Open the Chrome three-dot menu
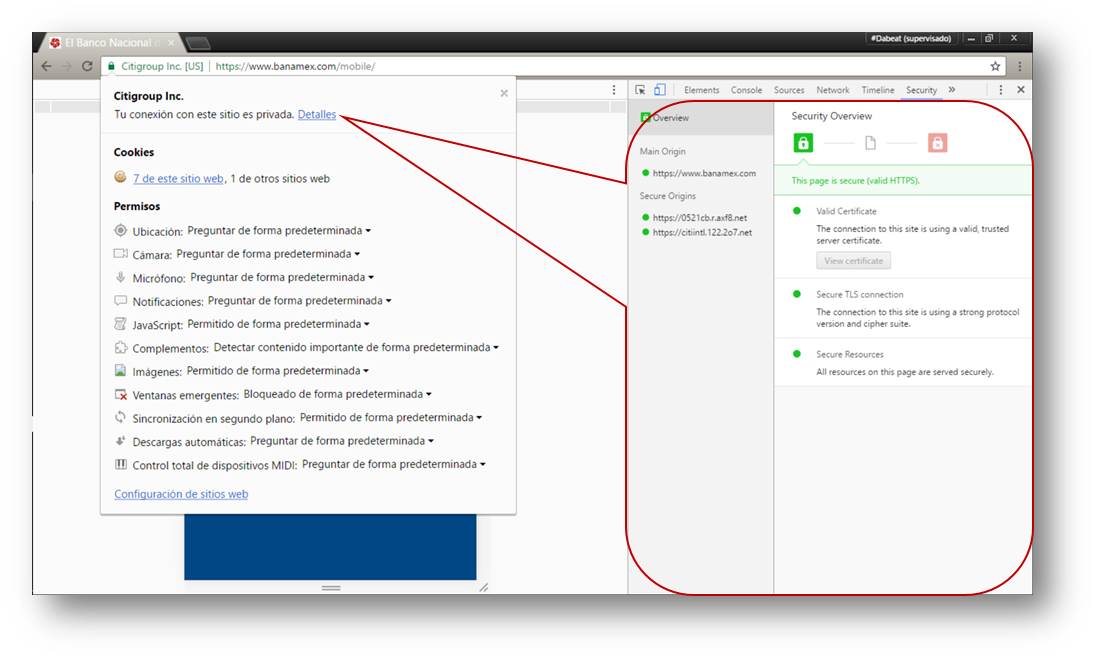Image resolution: width=1098 pixels, height=660 pixels. click(1020, 66)
